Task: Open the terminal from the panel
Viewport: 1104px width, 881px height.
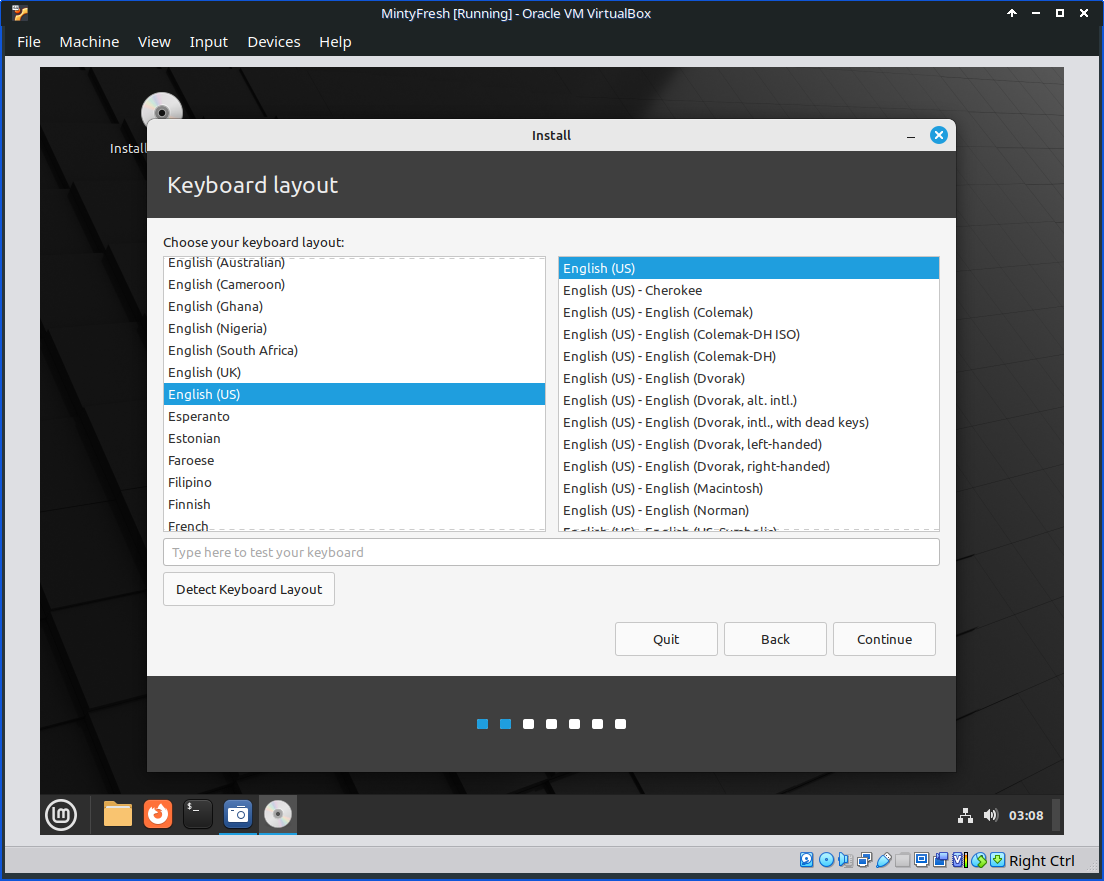Action: [x=198, y=814]
